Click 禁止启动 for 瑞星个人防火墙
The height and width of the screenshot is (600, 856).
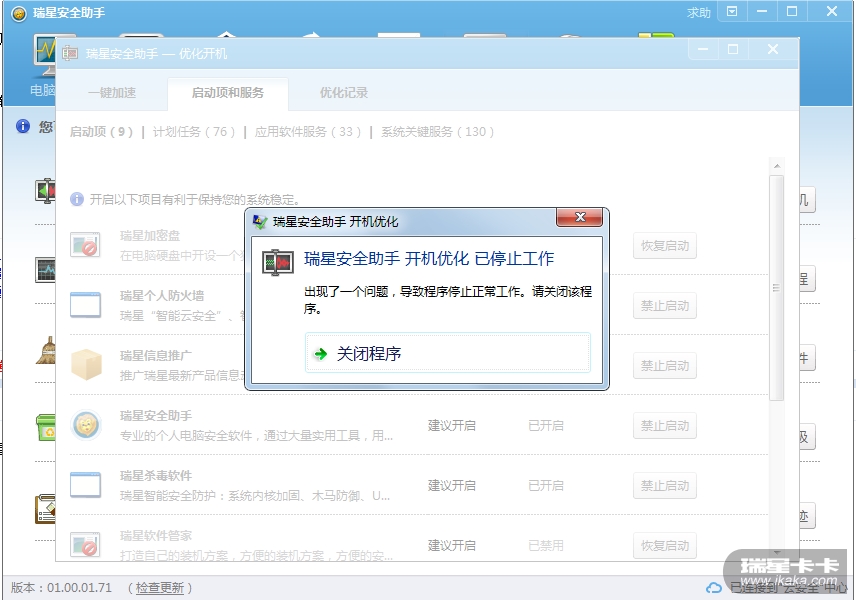coord(664,306)
